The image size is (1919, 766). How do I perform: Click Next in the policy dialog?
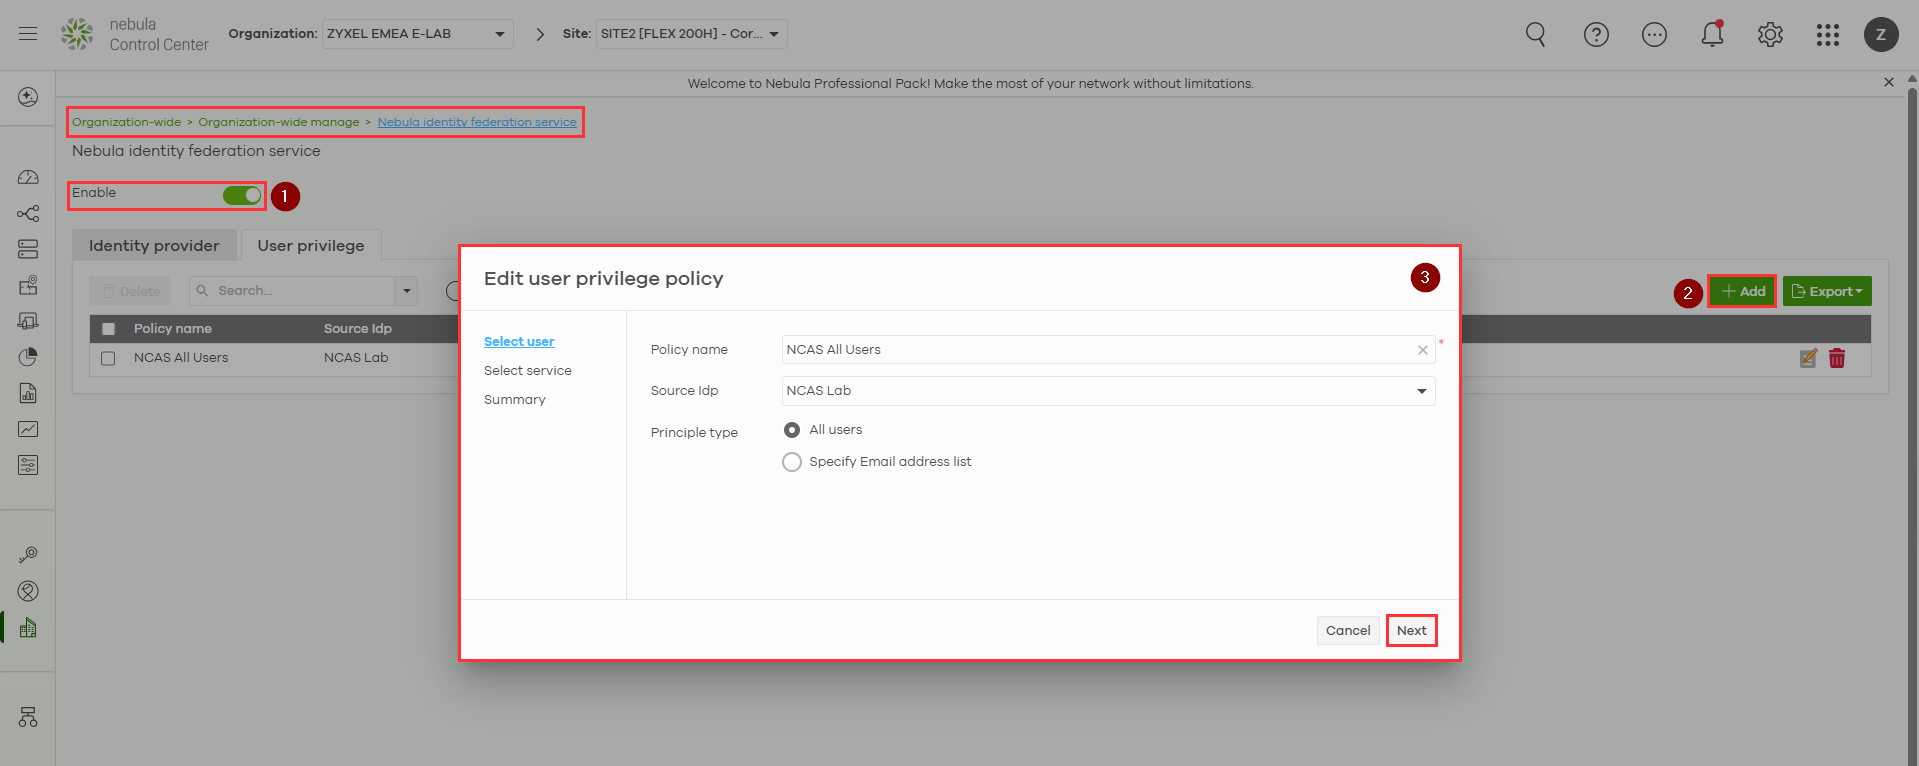click(x=1412, y=631)
